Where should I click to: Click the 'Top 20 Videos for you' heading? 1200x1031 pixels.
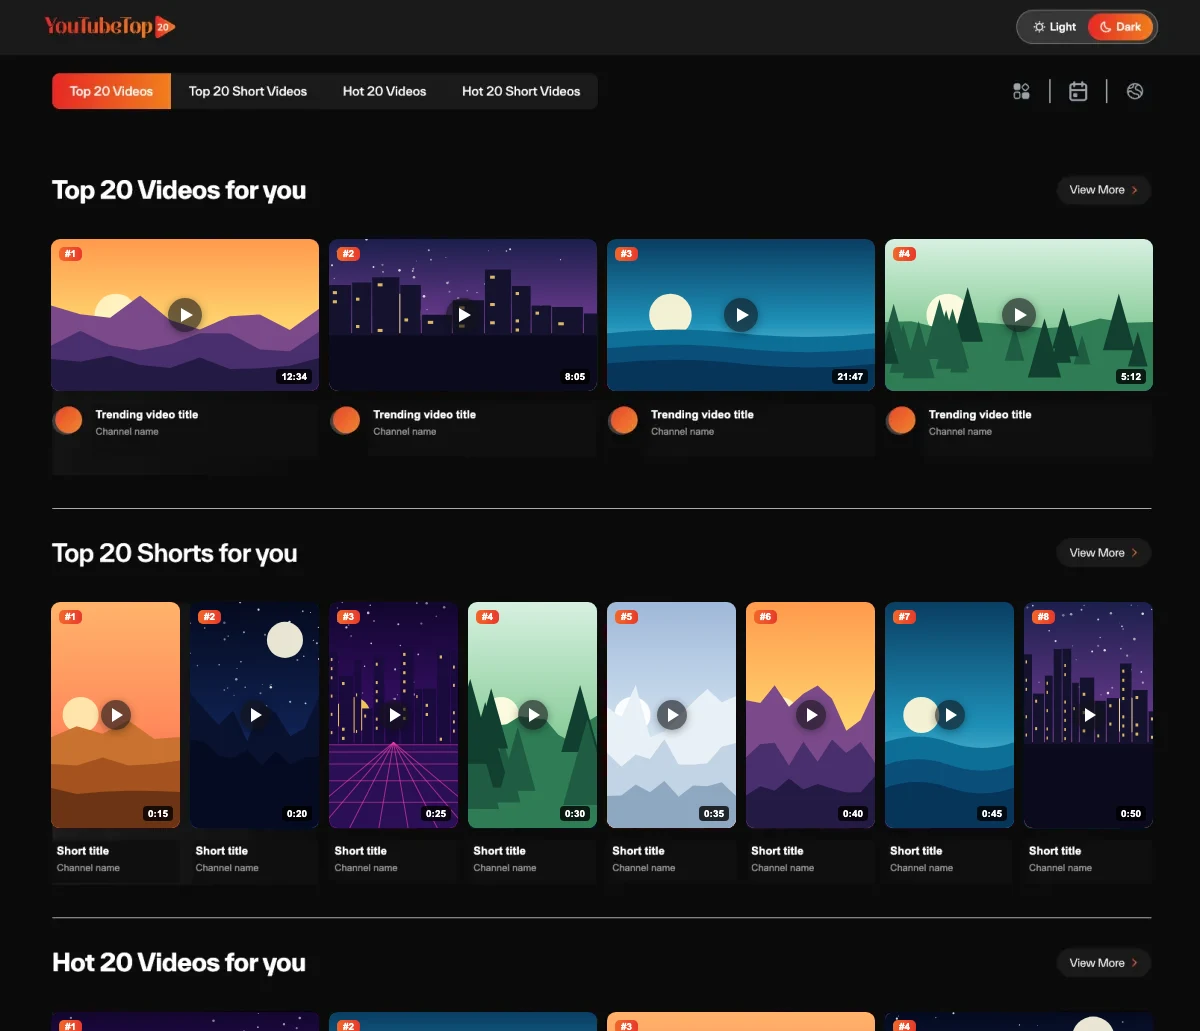click(x=179, y=190)
